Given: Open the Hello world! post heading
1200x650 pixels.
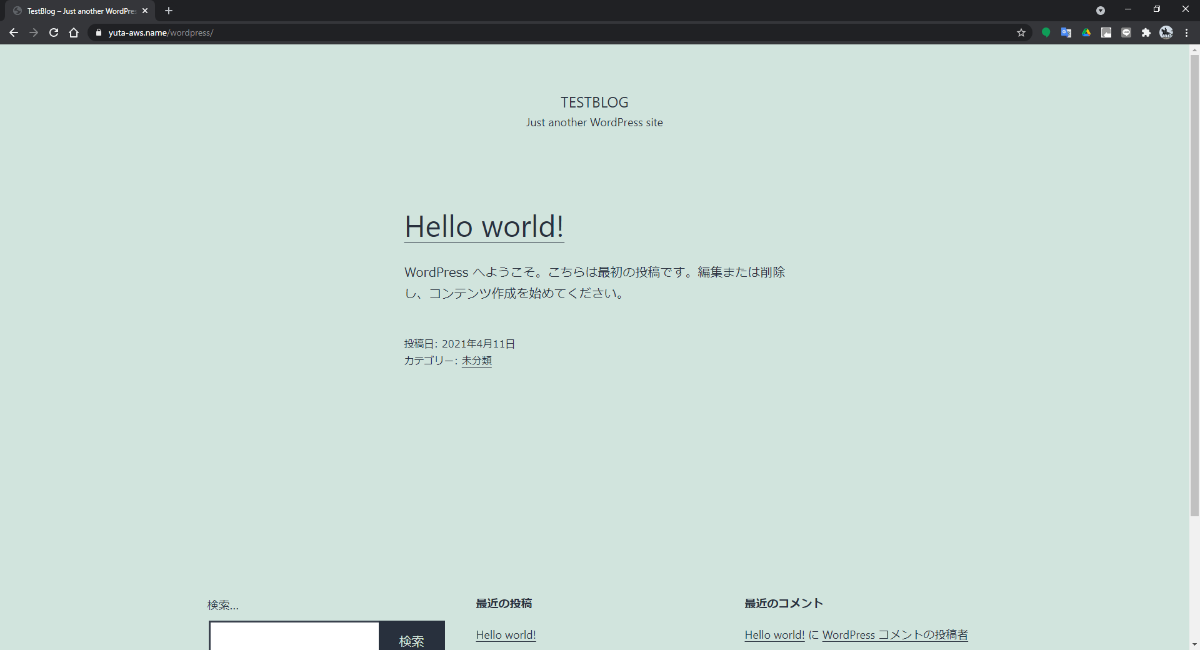Looking at the screenshot, I should [x=484, y=226].
